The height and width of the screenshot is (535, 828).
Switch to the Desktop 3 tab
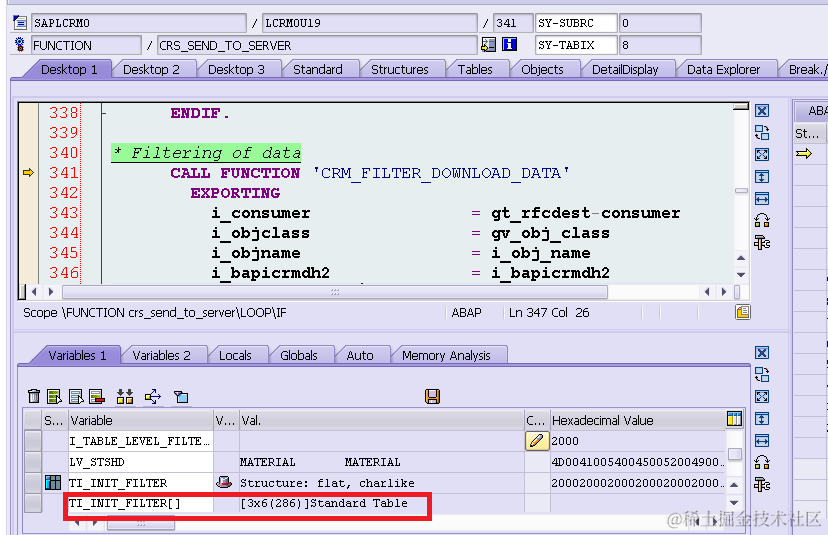(x=236, y=70)
